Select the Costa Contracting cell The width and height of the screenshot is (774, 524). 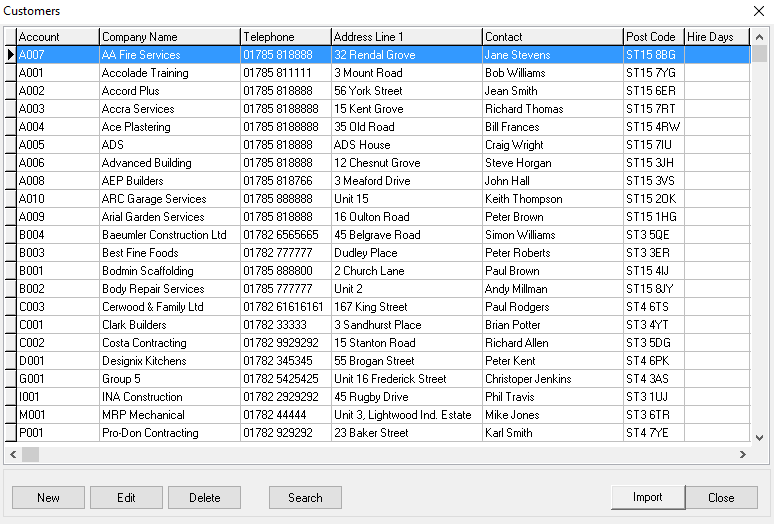click(170, 343)
